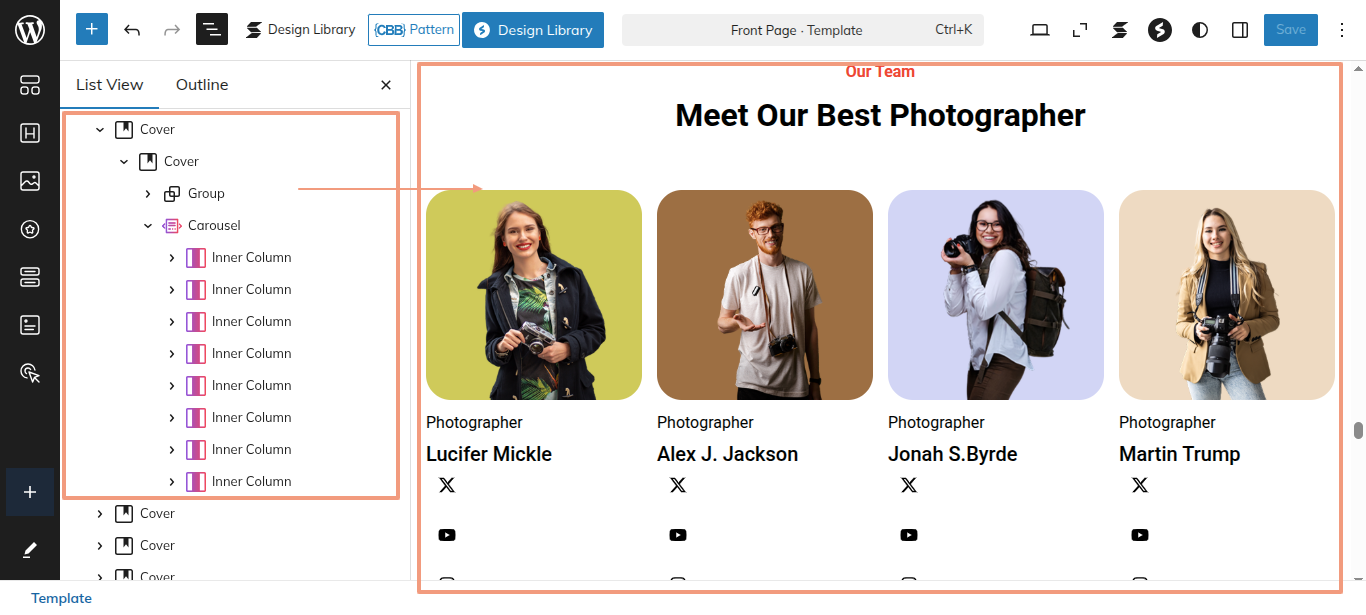
Task: Open the CBB Pattern button
Action: coord(414,30)
